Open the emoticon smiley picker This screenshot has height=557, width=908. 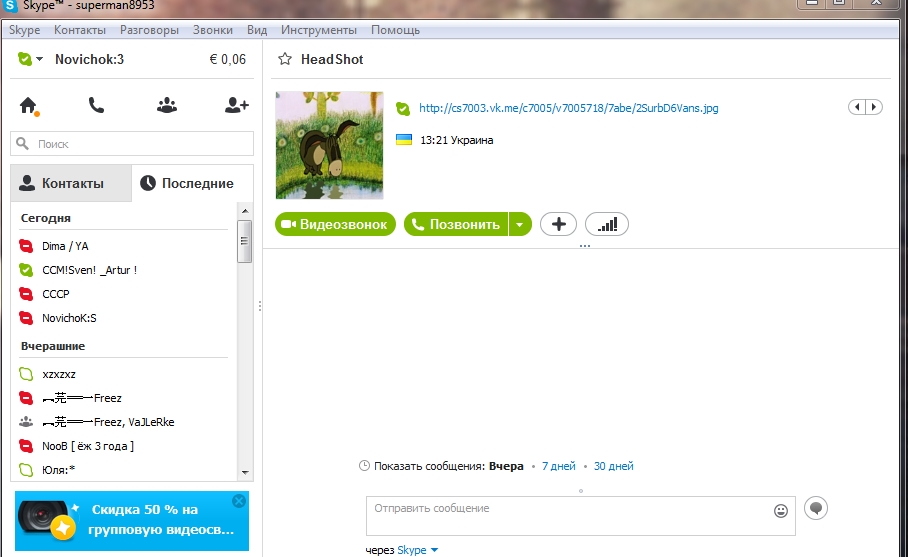781,511
